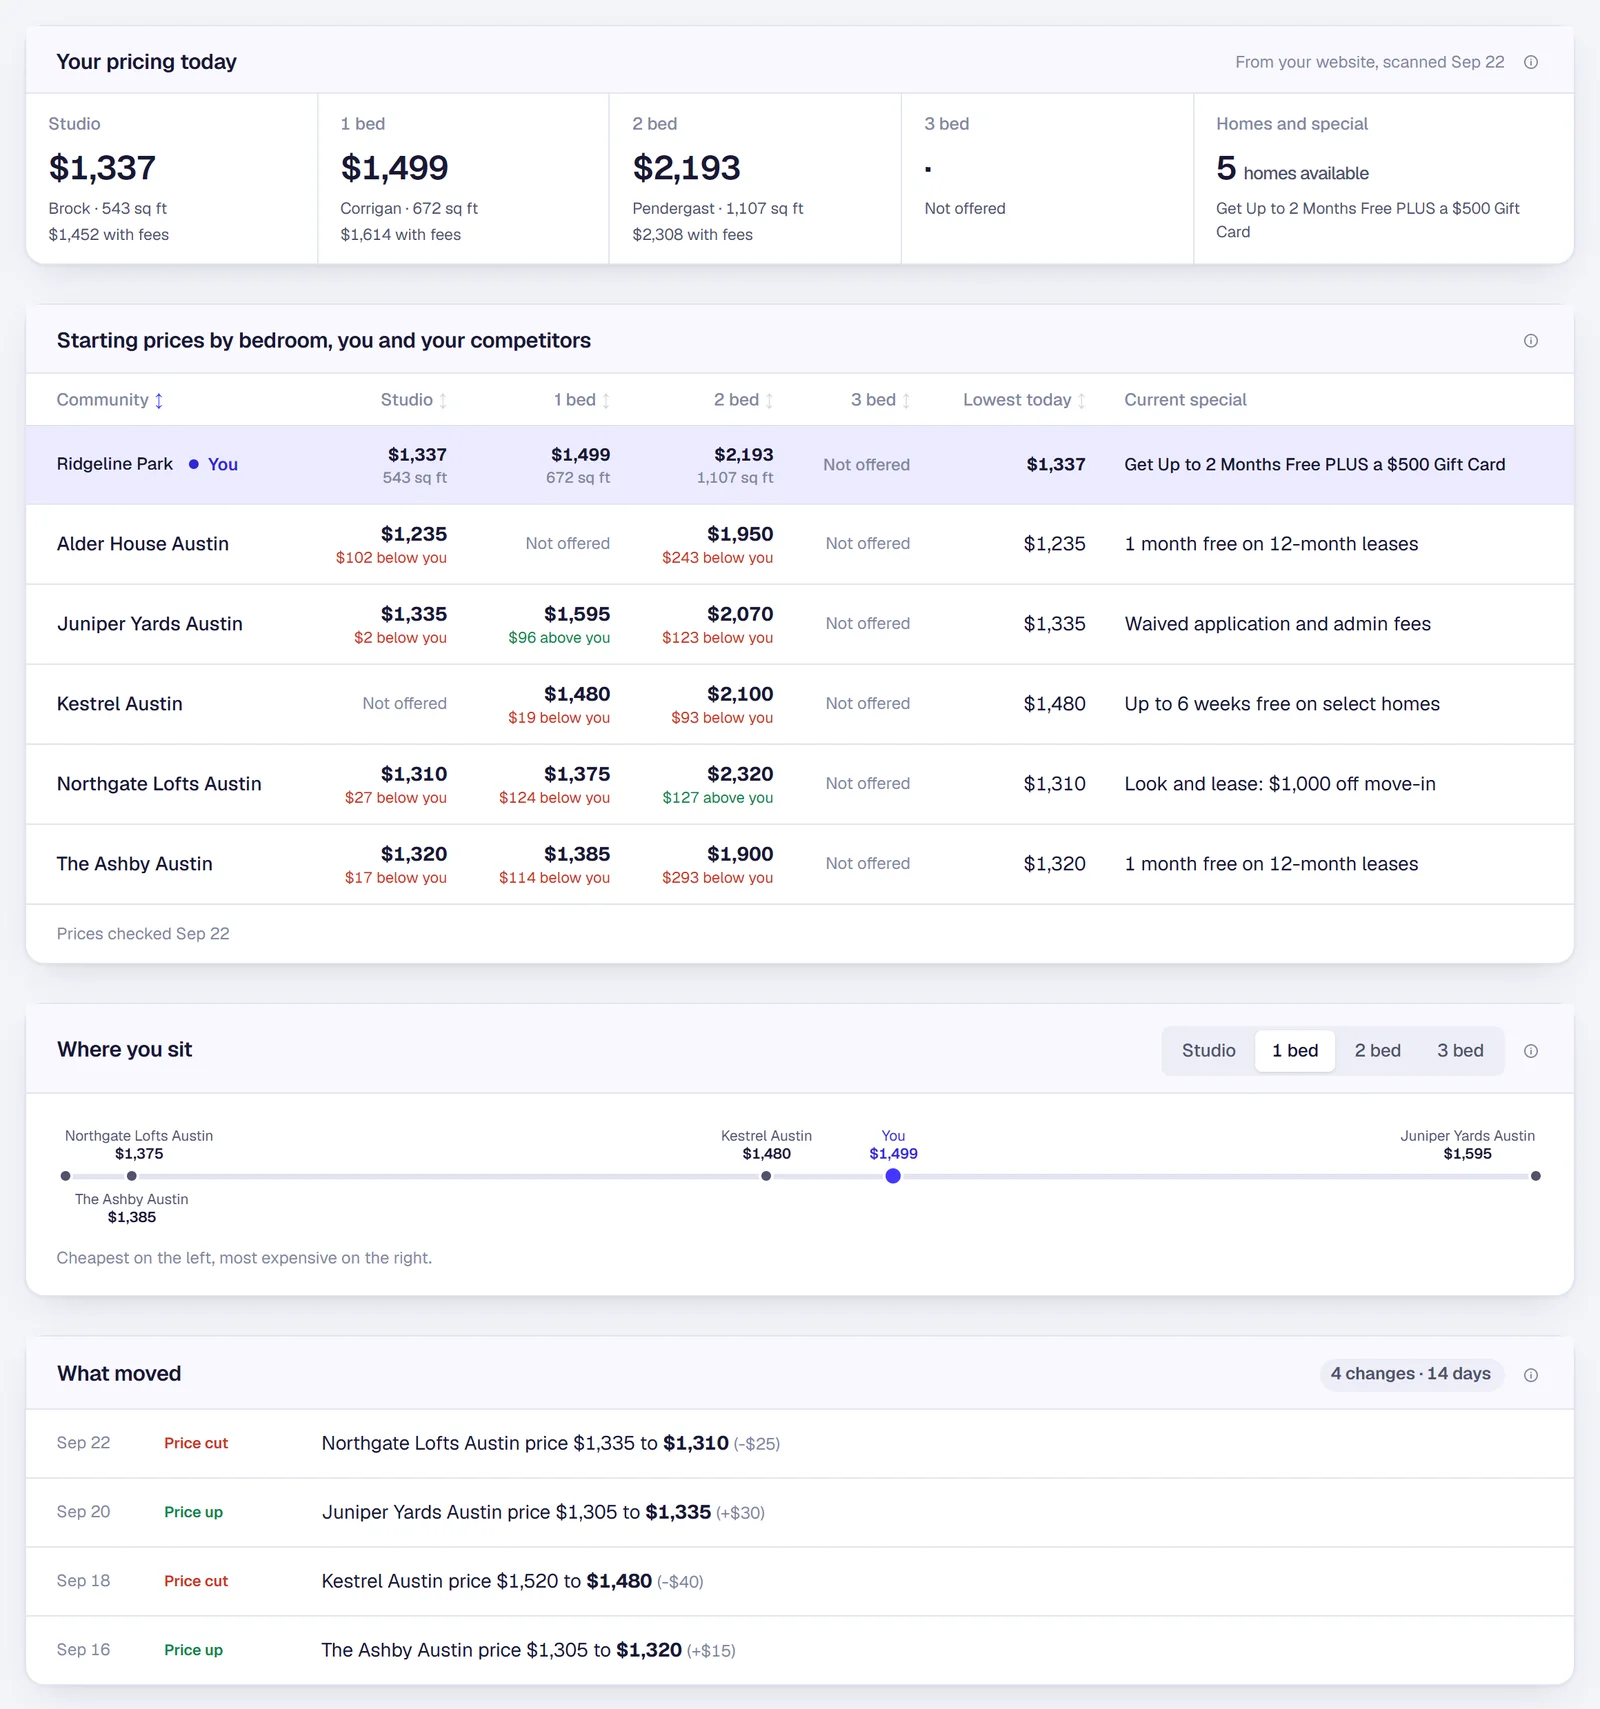Sort table by Community column

(x=110, y=400)
